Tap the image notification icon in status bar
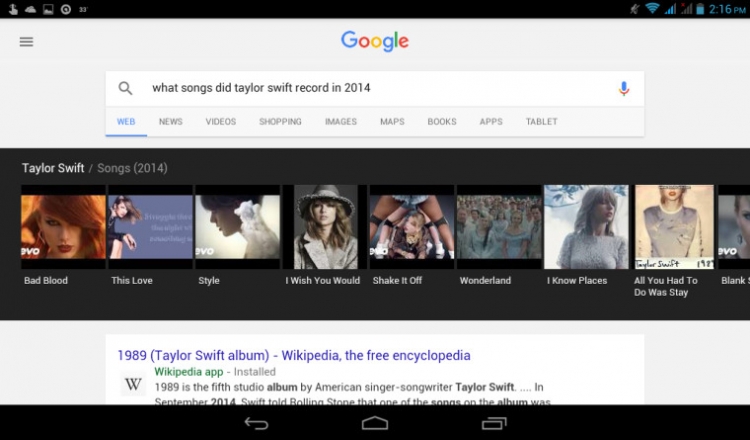 48,9
